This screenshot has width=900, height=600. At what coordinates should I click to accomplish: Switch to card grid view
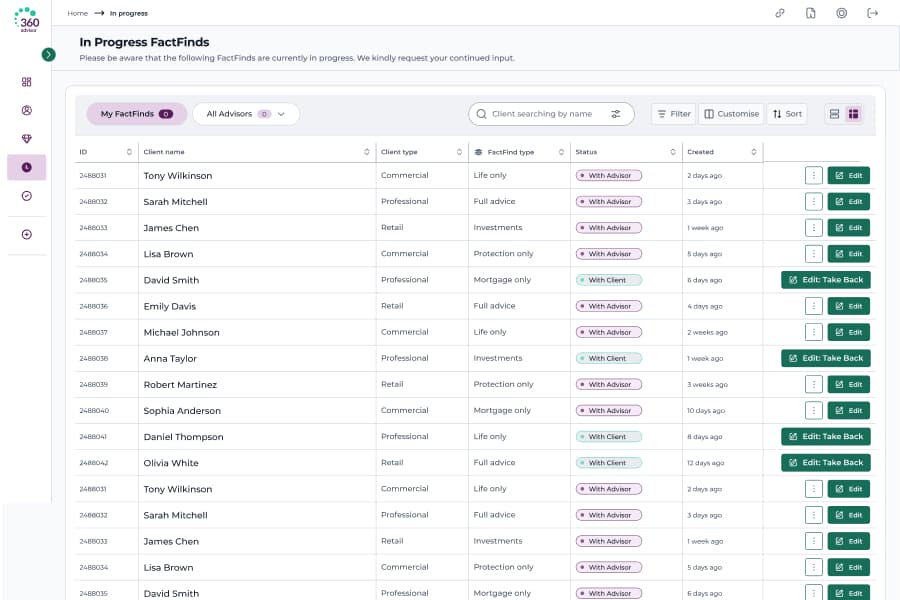(x=854, y=114)
